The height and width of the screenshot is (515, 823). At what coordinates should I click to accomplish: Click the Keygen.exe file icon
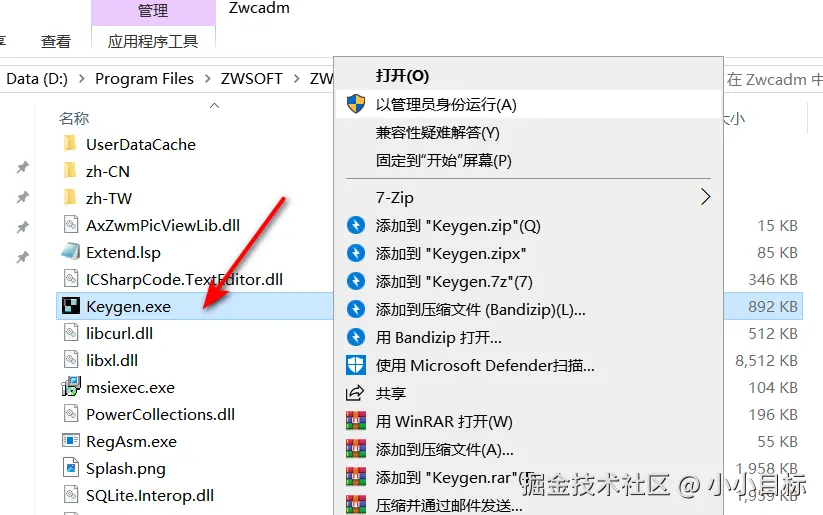point(71,306)
